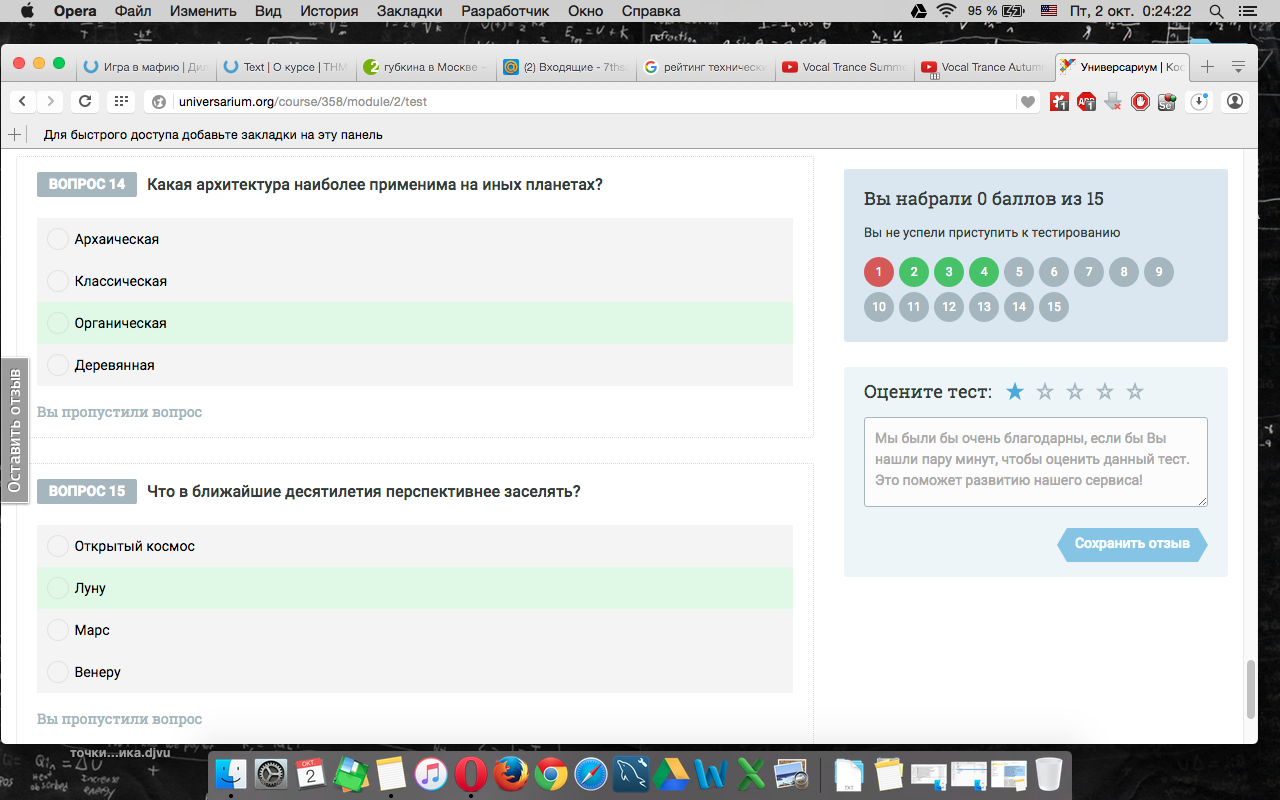Open the Закладки menu
The image size is (1280, 800).
[409, 11]
